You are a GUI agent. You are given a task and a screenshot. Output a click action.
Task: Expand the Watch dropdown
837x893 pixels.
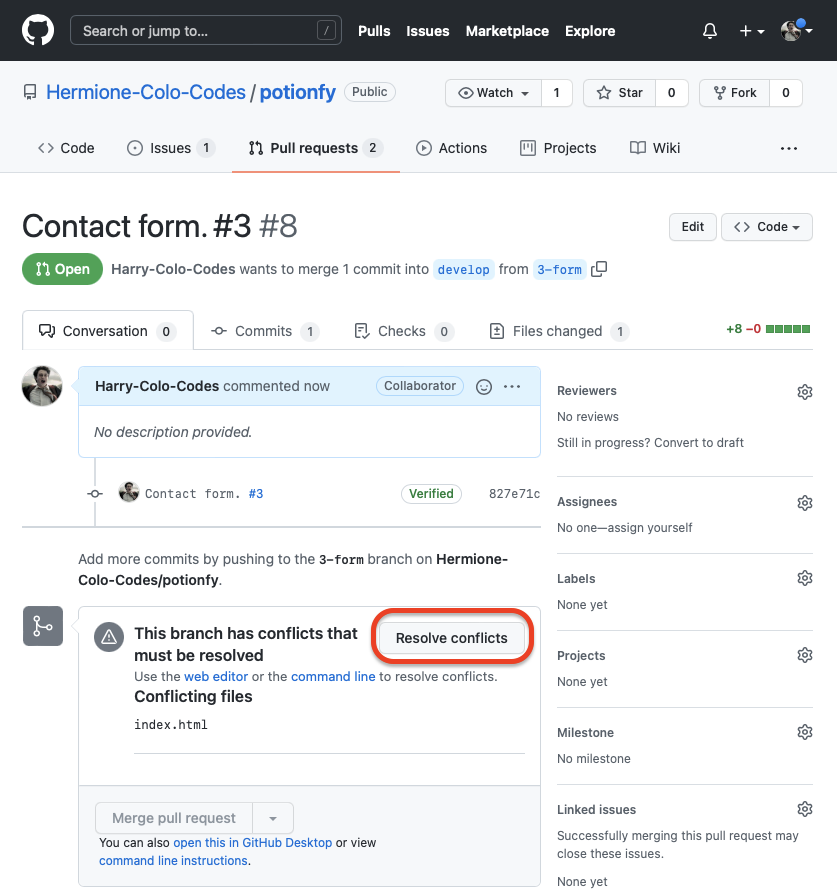pyautogui.click(x=494, y=93)
